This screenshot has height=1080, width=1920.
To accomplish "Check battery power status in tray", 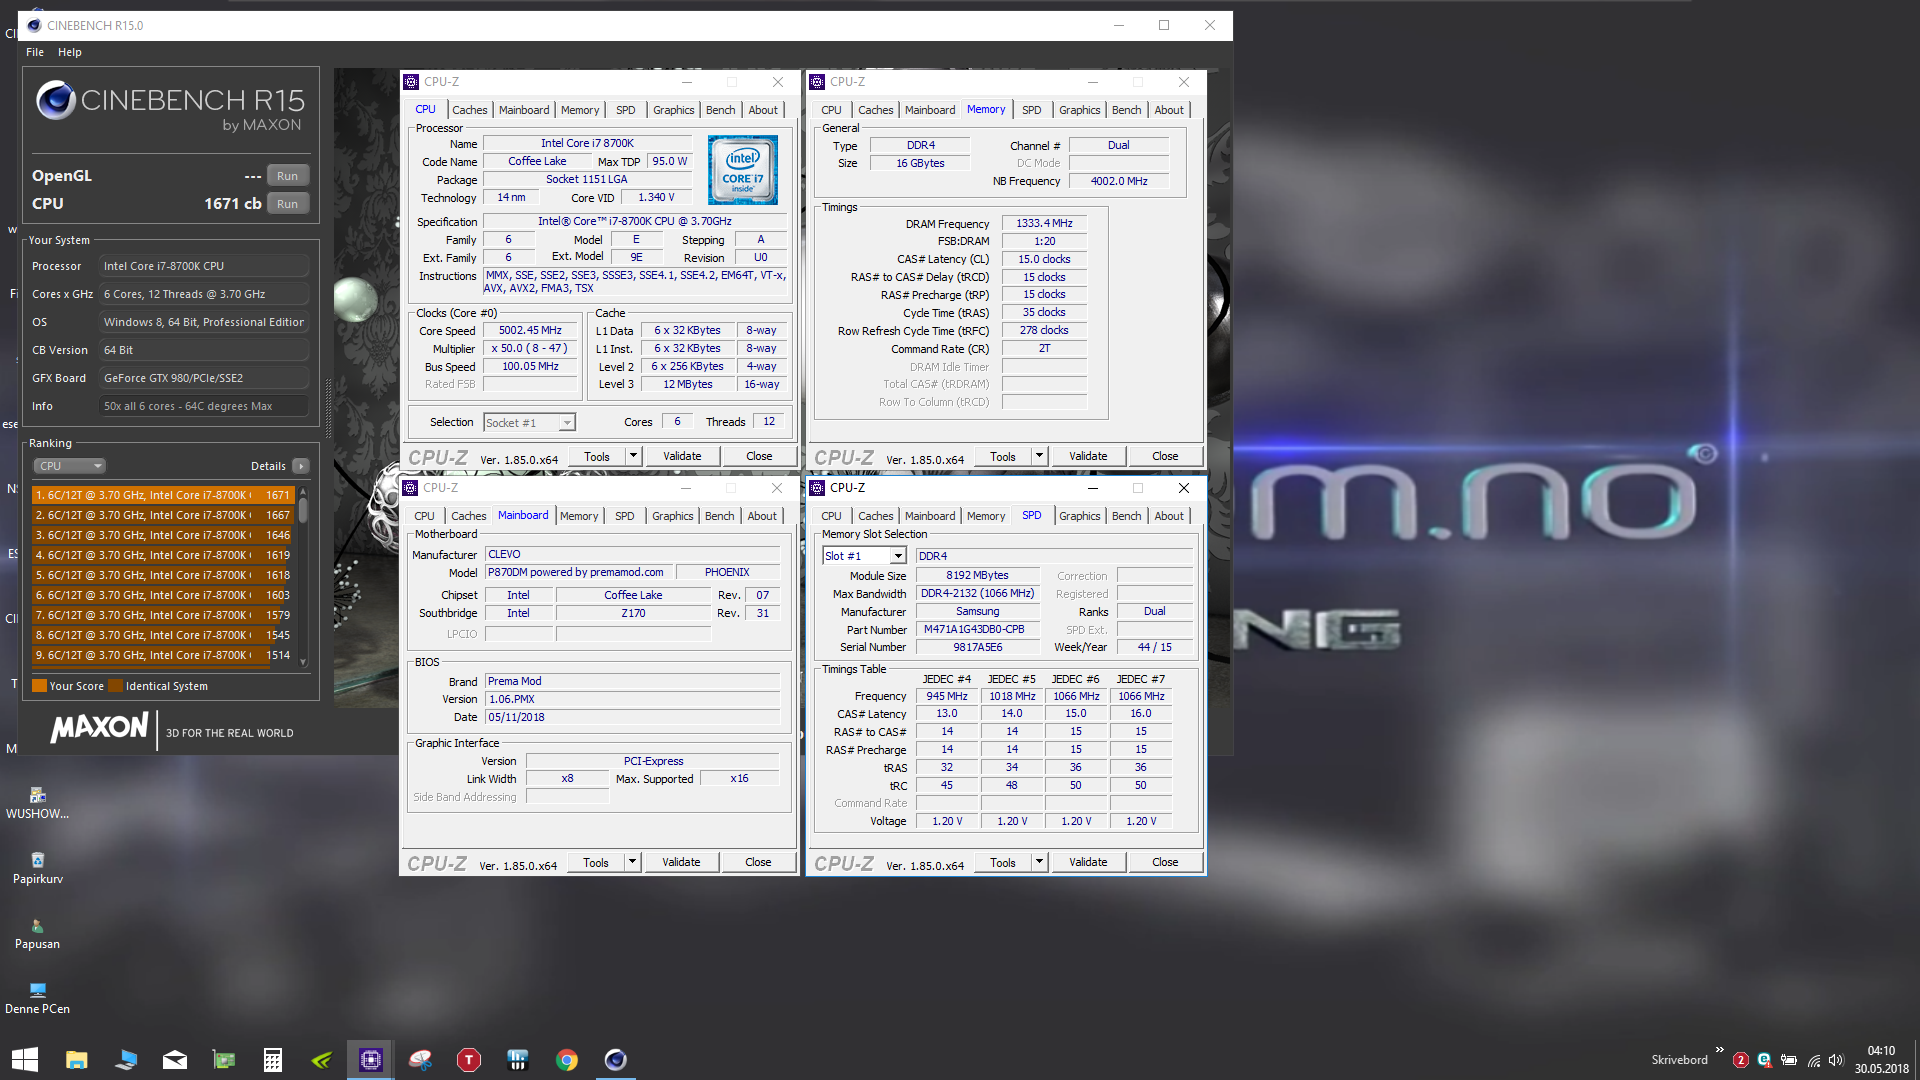I will coord(1789,1060).
